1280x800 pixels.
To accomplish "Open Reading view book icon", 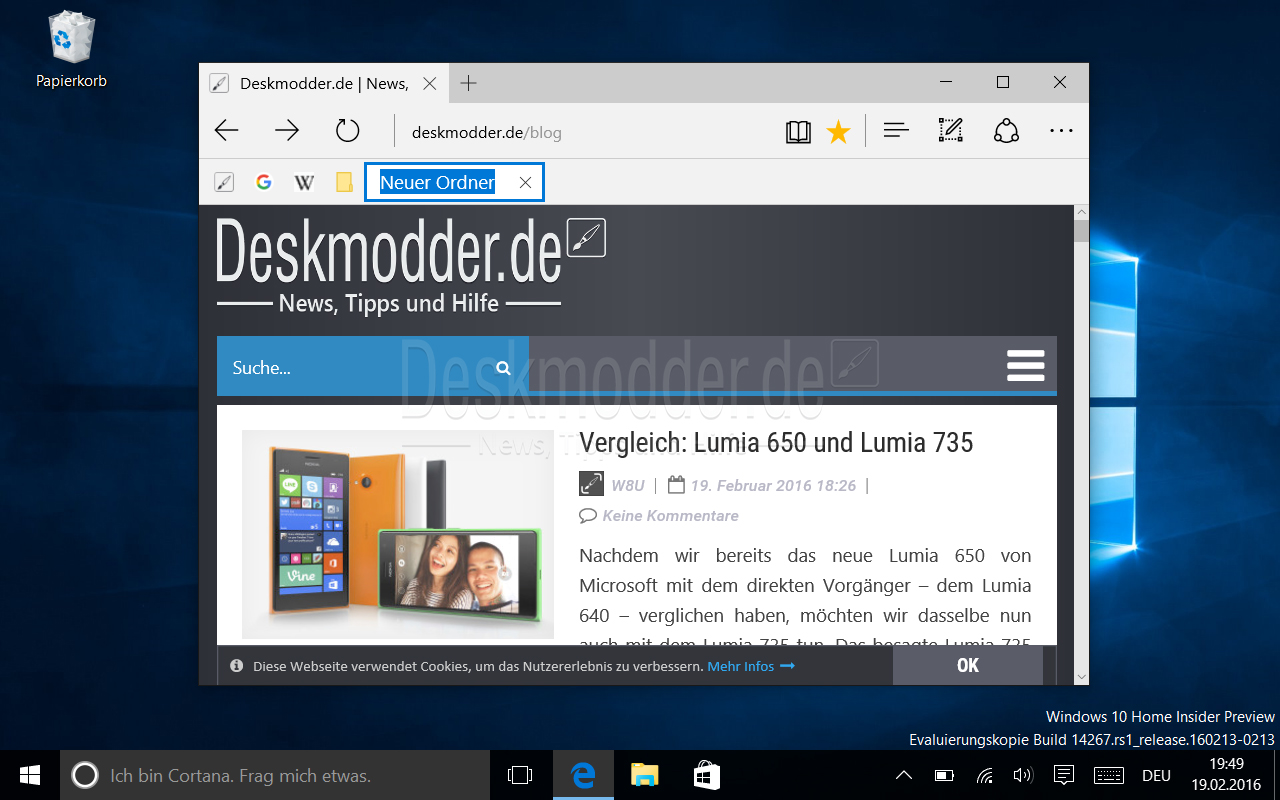I will click(798, 131).
